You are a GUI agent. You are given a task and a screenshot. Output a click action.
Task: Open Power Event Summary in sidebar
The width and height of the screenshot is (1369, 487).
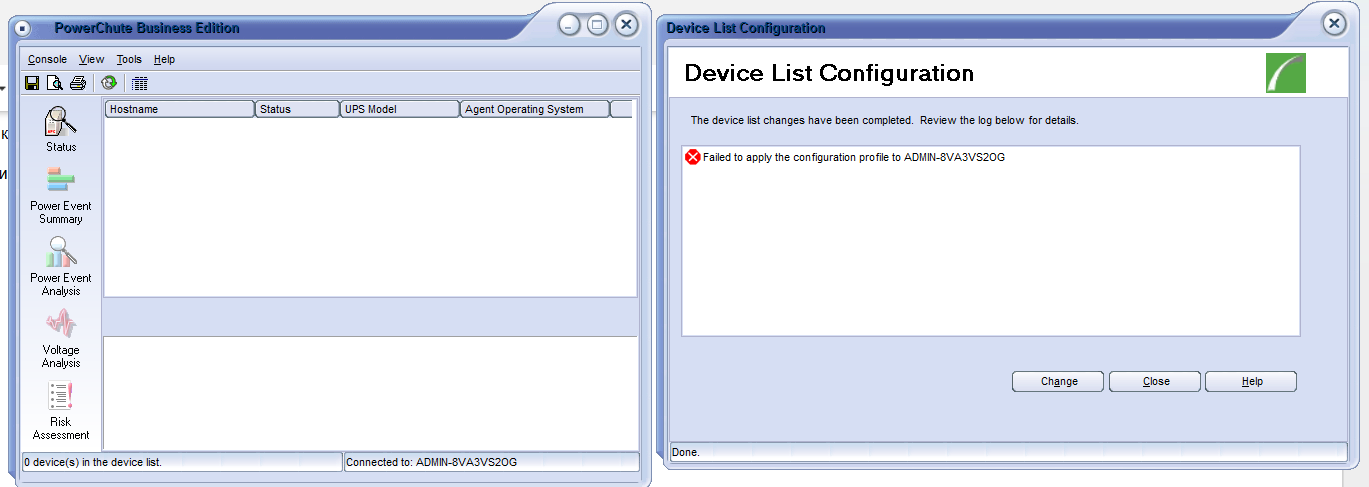61,195
